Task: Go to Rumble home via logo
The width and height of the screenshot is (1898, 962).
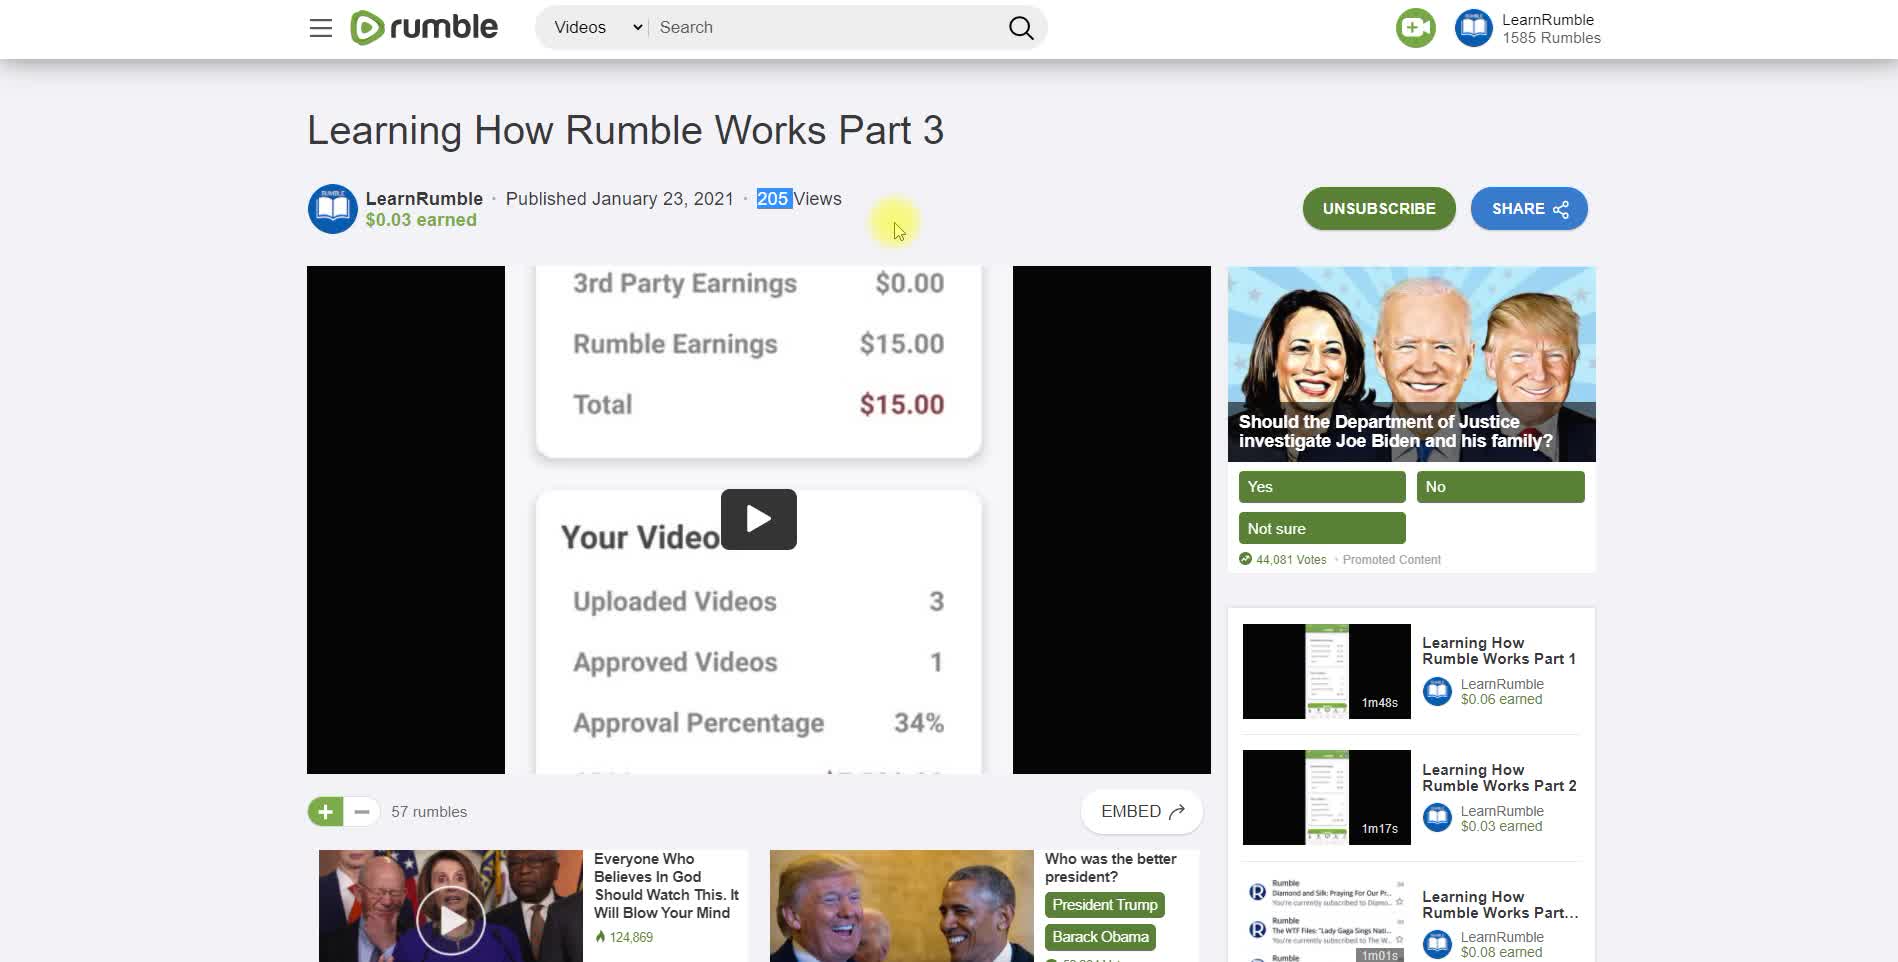Action: pyautogui.click(x=424, y=27)
